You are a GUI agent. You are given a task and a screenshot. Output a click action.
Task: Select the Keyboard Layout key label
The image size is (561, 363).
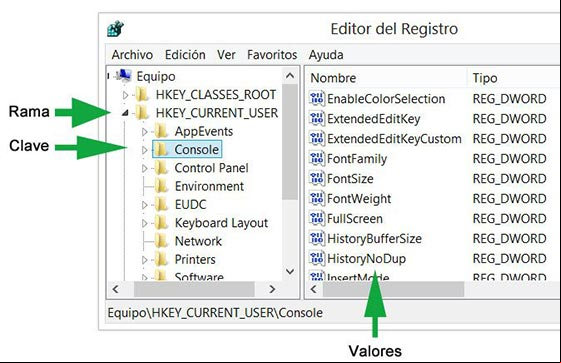[x=221, y=223]
